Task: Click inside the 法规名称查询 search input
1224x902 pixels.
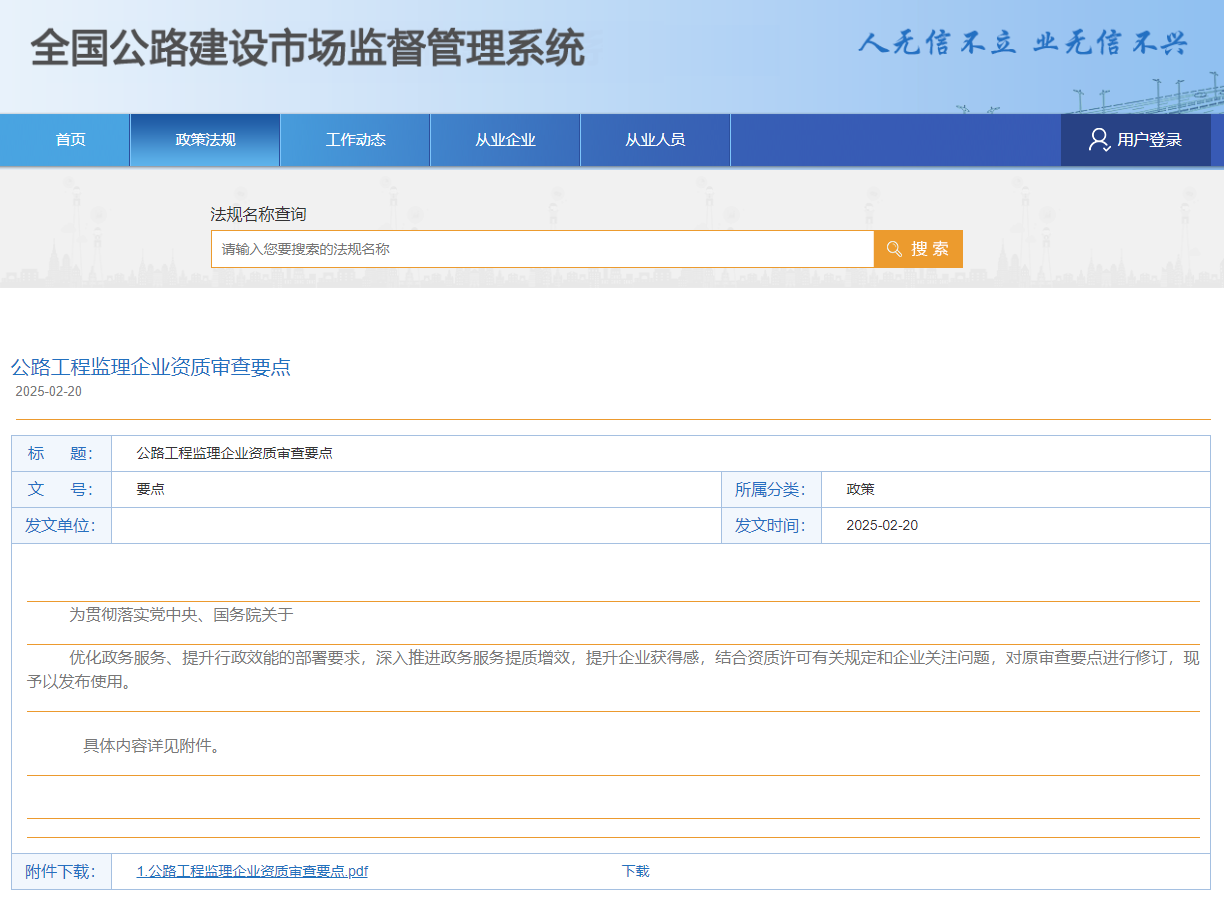Action: [540, 248]
